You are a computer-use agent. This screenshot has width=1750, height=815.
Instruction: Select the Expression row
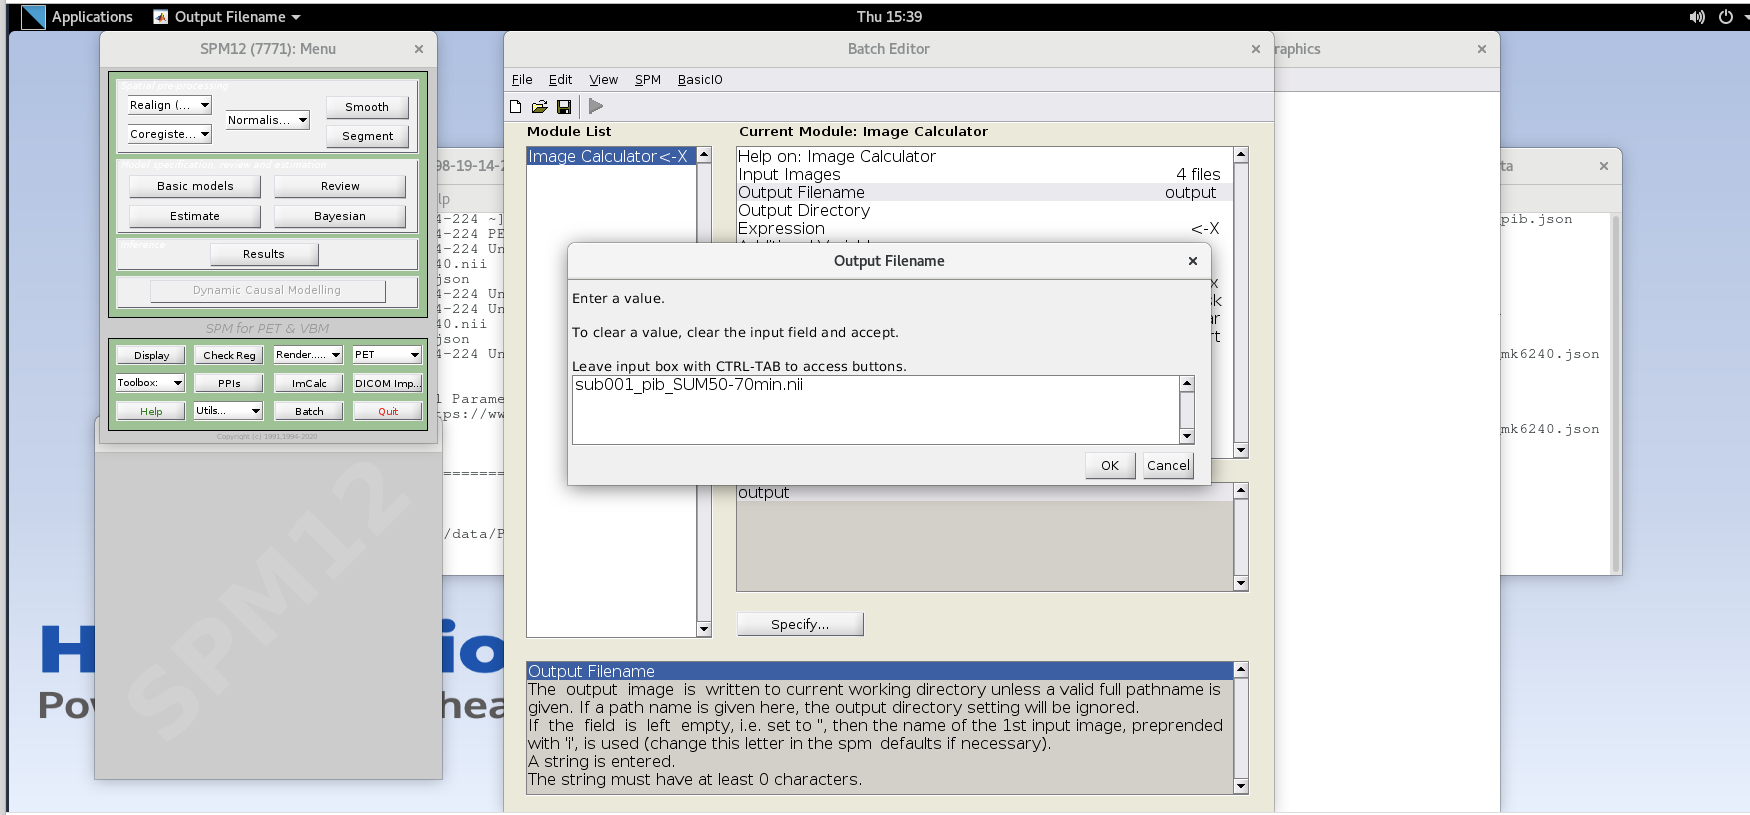click(x=984, y=228)
